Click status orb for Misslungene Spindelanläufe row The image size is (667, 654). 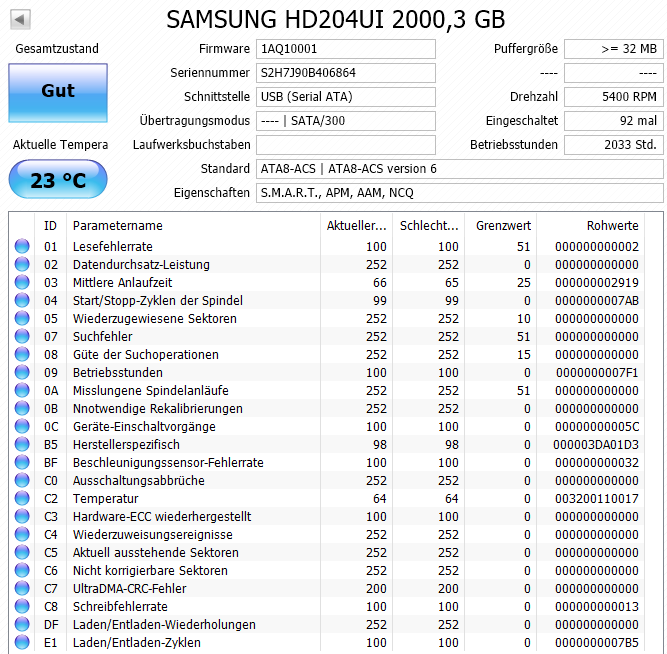[22, 390]
